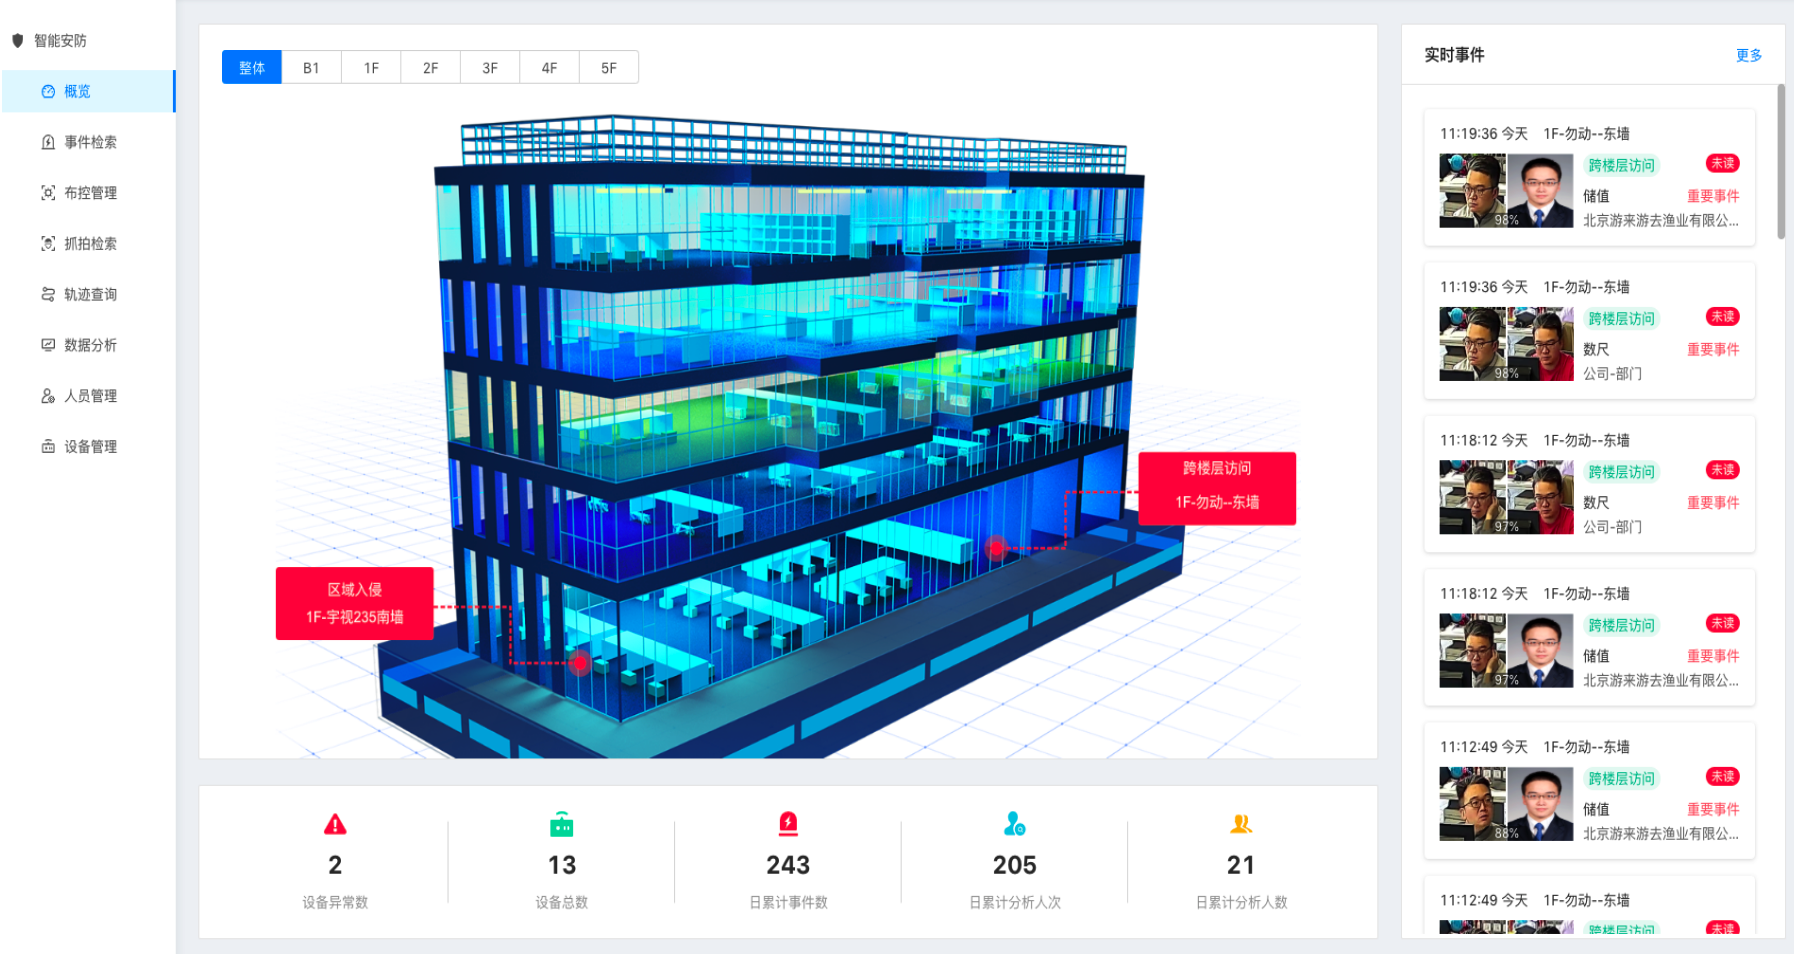The image size is (1794, 954).
Task: Click 未读 badge on first 11:19:36 event
Action: (x=1722, y=163)
